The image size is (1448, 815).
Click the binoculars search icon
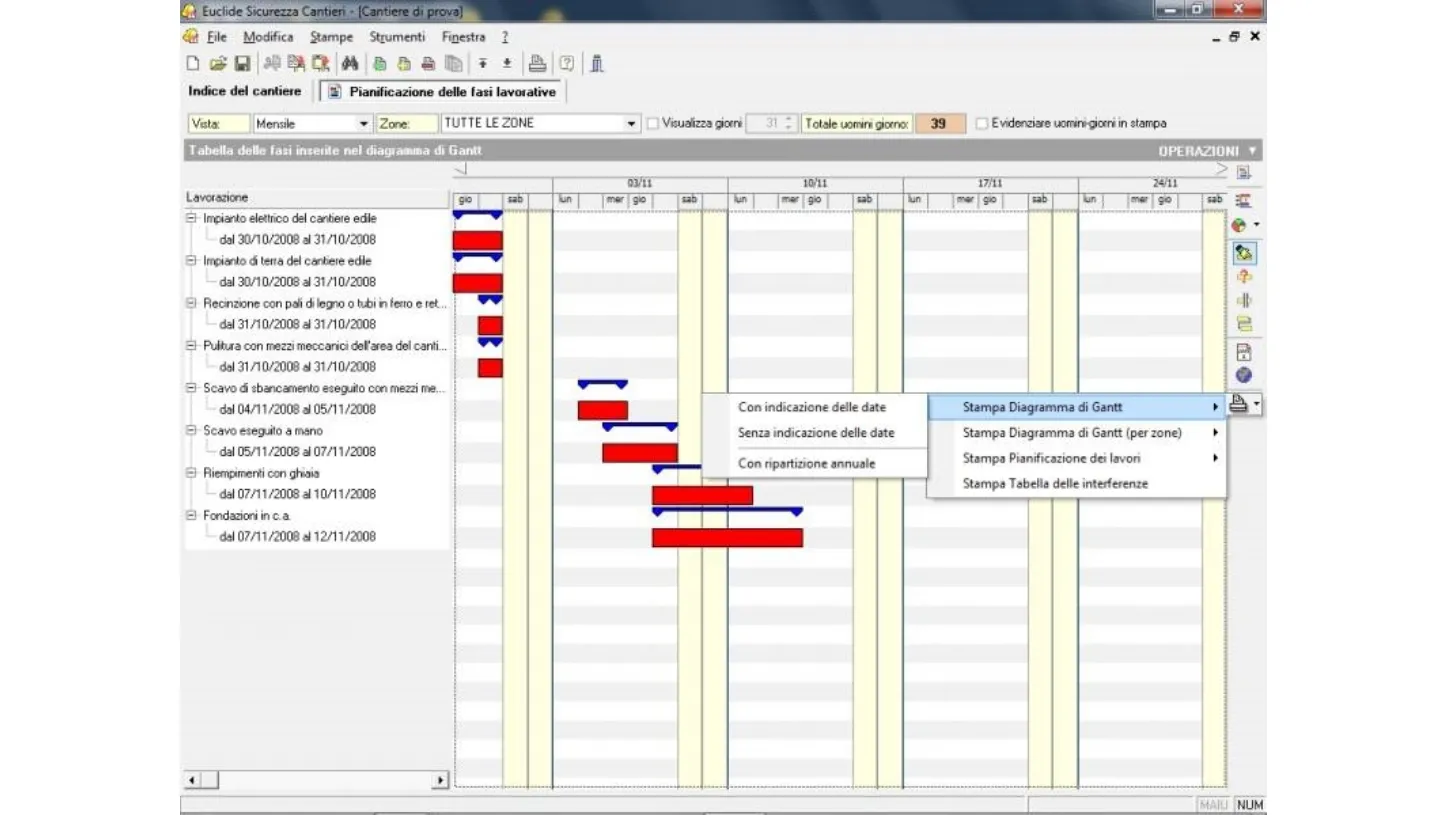coord(349,64)
